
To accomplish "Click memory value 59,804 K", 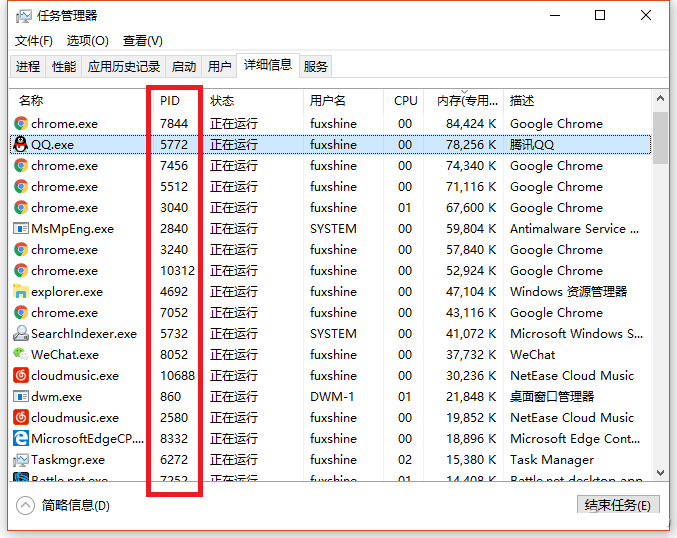I will click(x=471, y=229).
